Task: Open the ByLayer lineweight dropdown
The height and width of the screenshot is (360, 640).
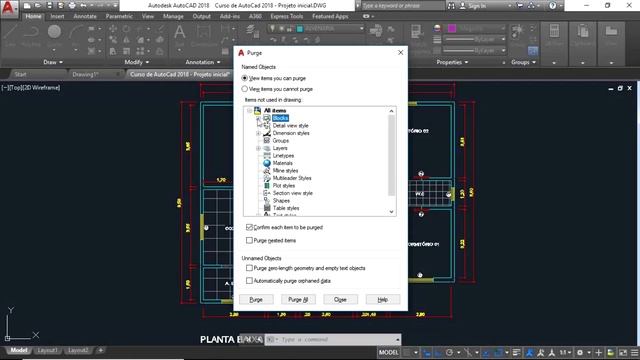Action: (x=475, y=39)
